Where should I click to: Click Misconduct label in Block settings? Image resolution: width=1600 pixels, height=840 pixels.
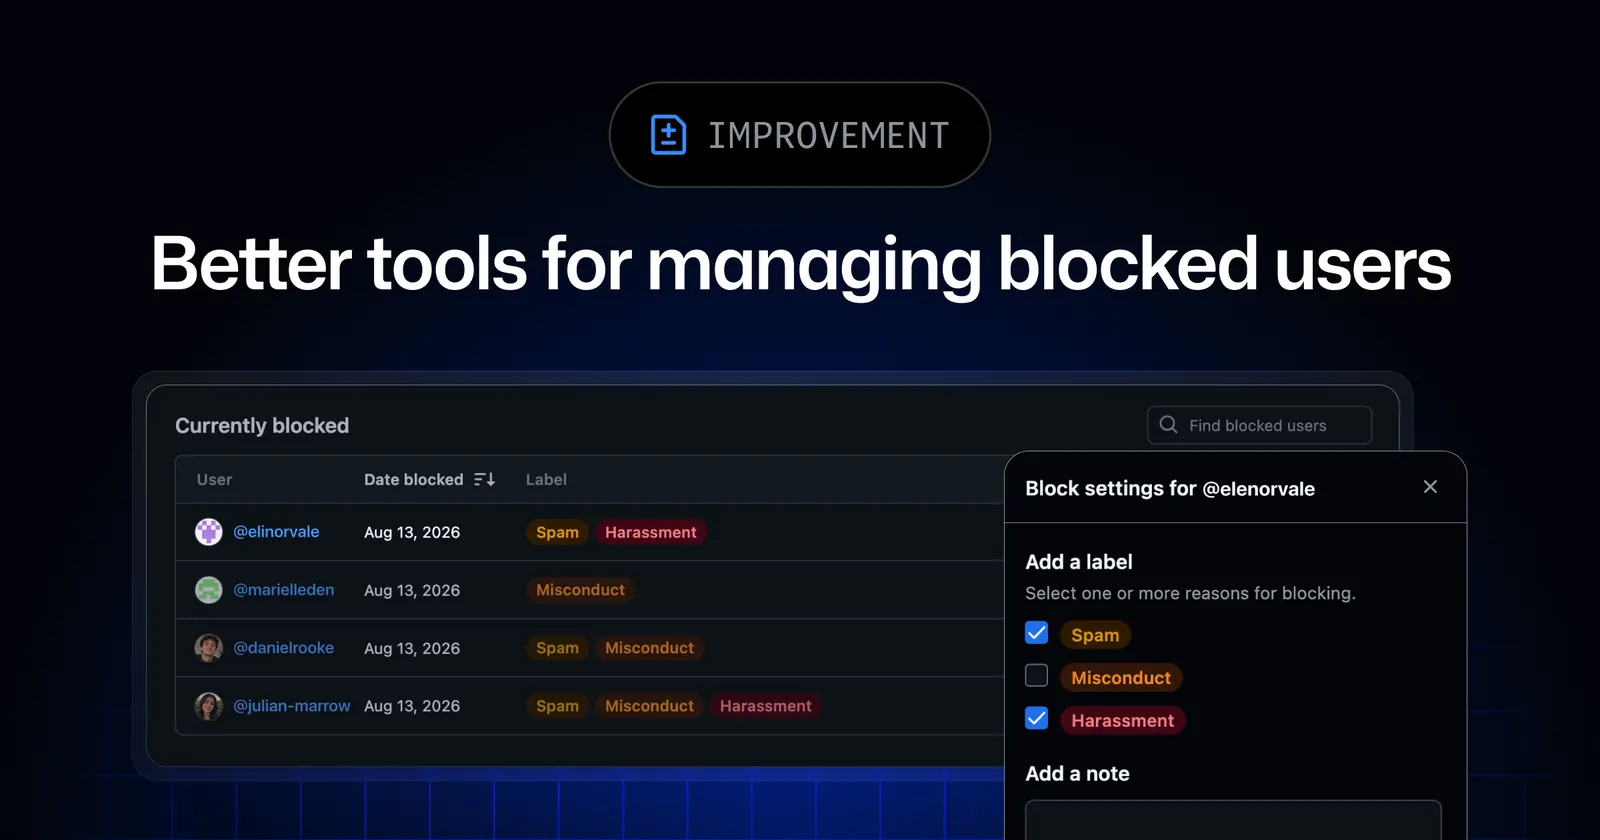(1121, 678)
